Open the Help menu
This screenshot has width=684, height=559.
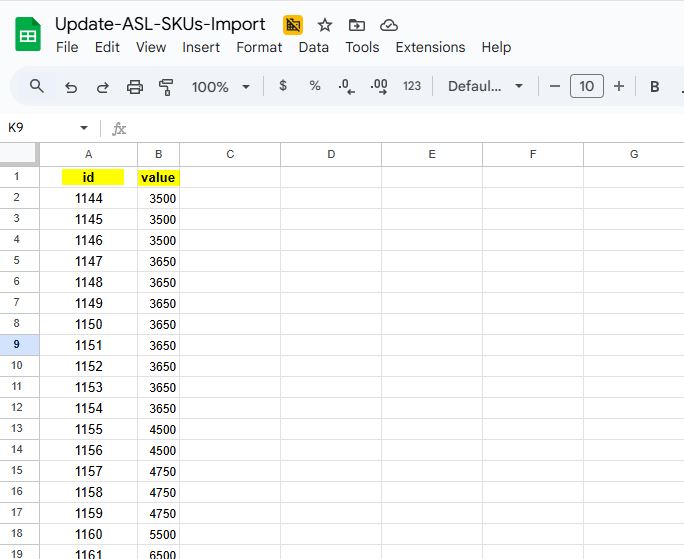(496, 47)
